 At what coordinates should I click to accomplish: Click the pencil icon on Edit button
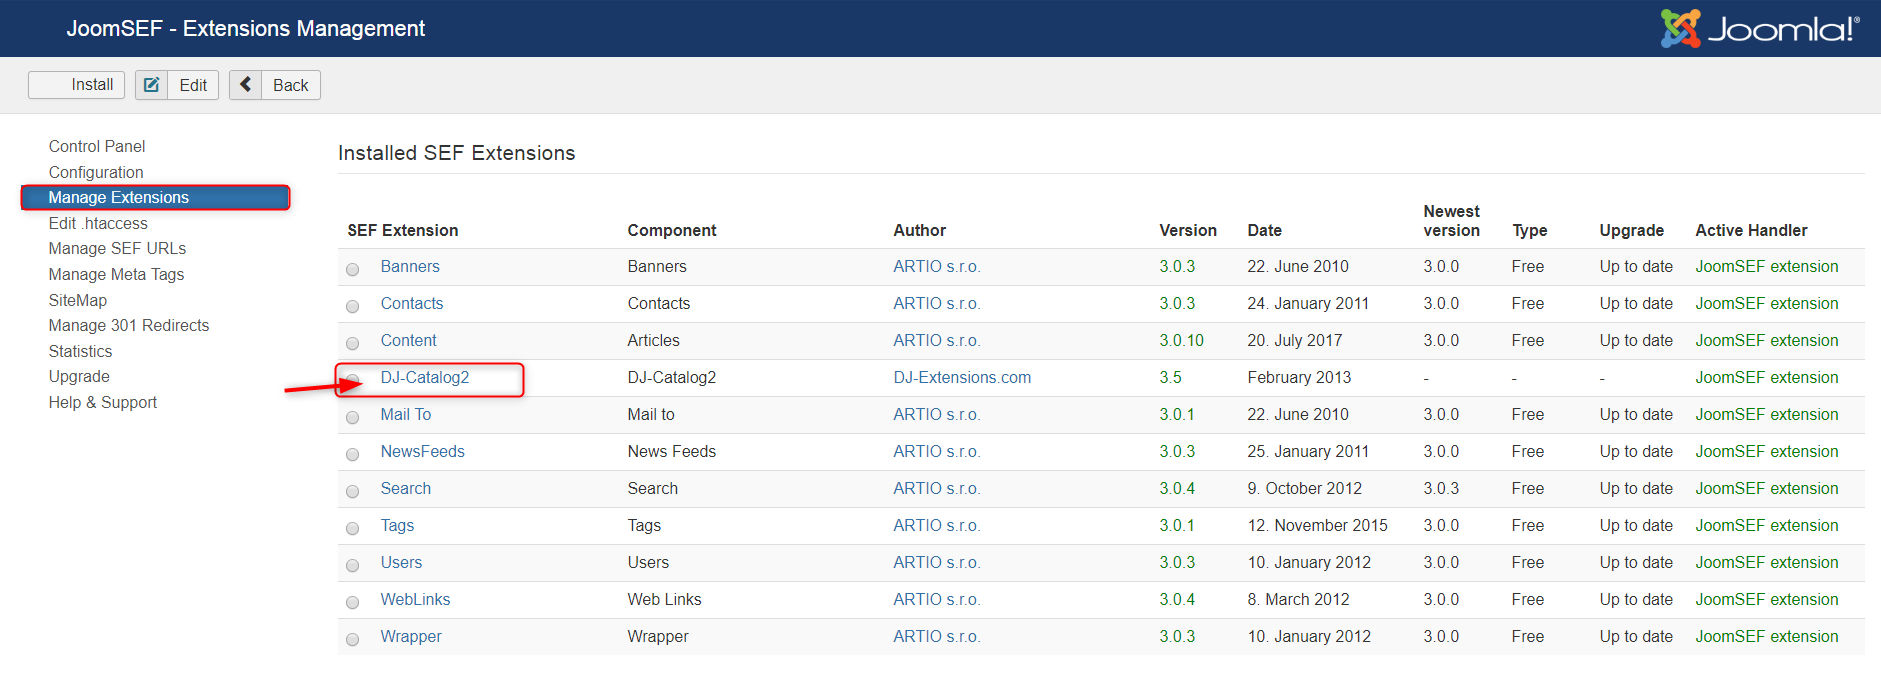tap(152, 85)
